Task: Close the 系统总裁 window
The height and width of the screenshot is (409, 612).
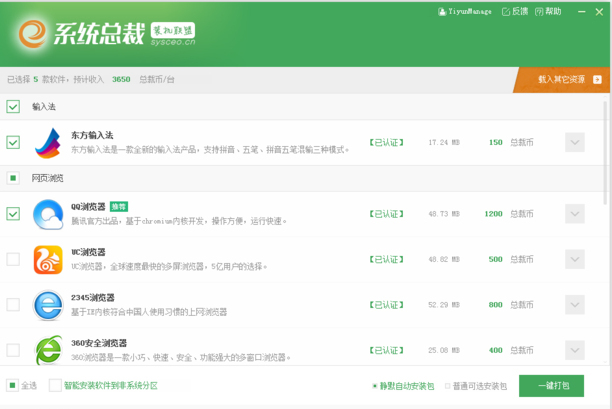Action: [599, 12]
